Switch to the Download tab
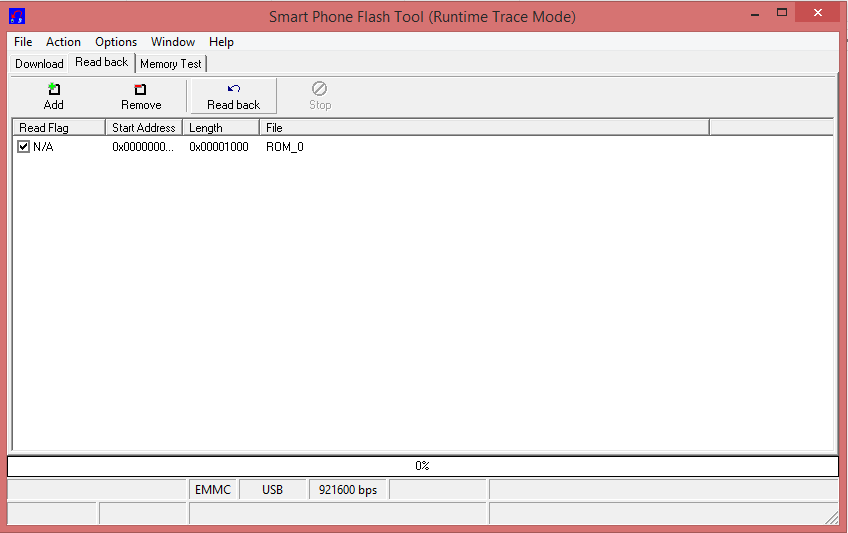The image size is (848, 533). click(39, 64)
